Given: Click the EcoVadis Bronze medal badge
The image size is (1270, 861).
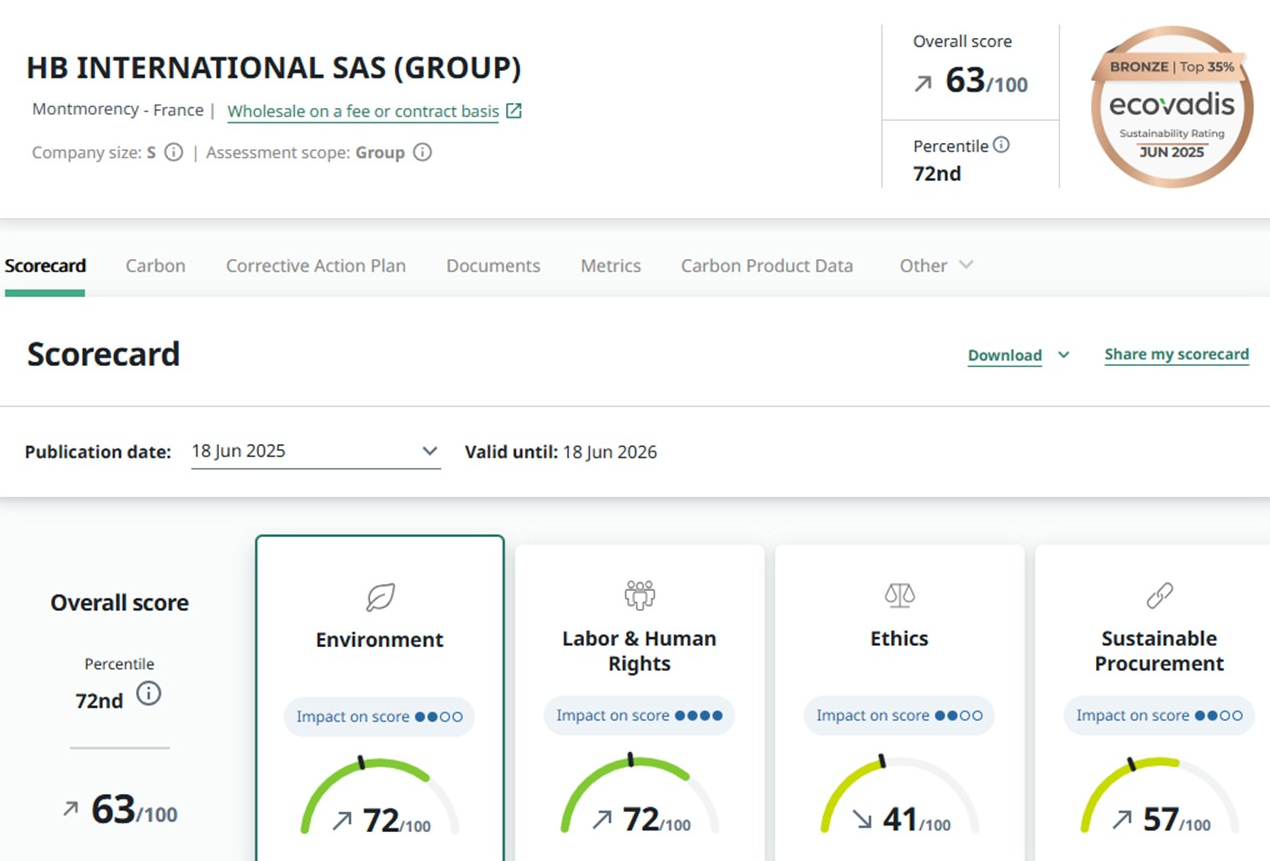Looking at the screenshot, I should [x=1172, y=106].
